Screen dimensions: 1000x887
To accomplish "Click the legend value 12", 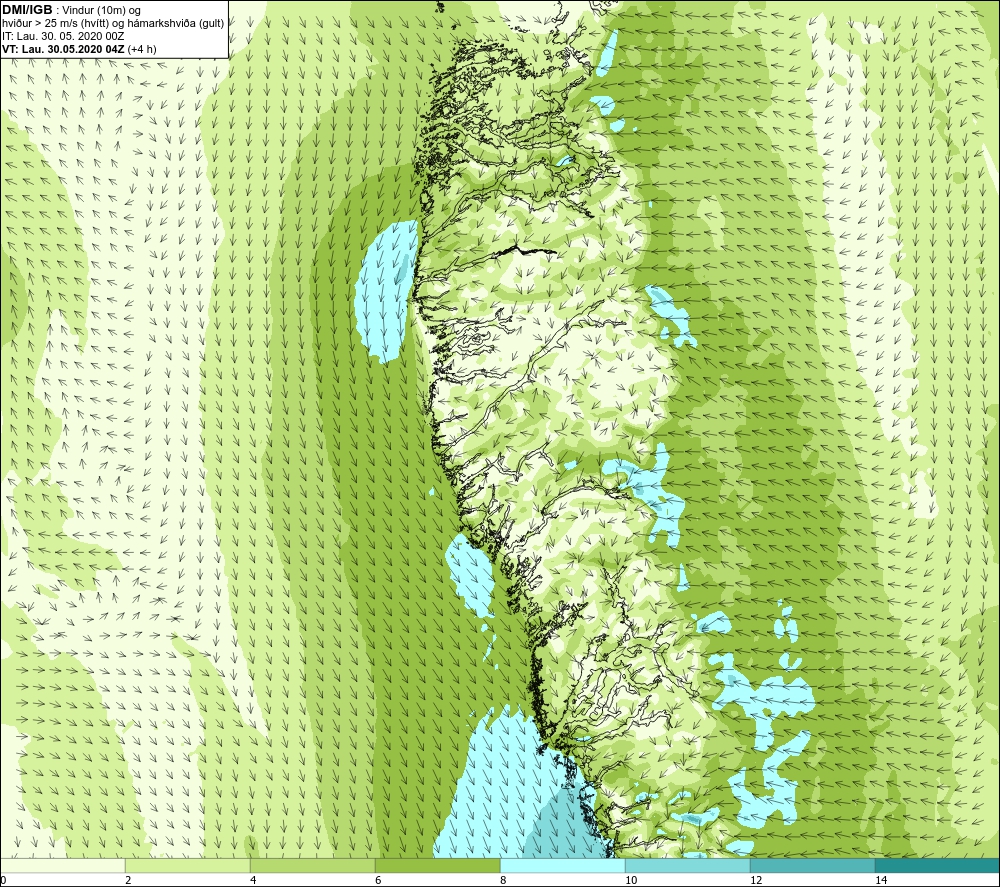I will 756,880.
